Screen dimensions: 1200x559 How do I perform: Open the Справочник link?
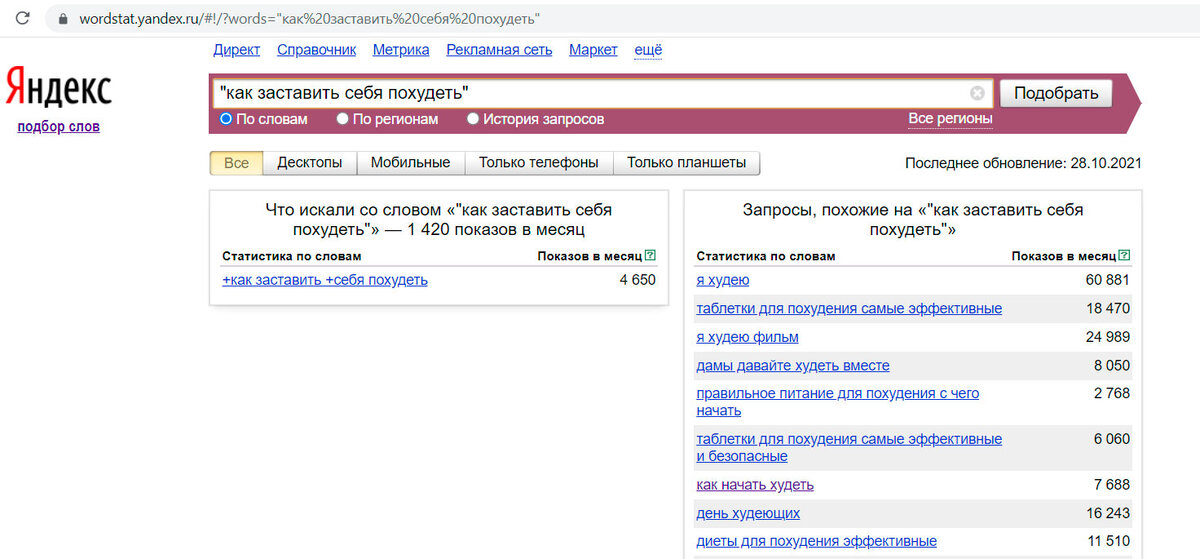[316, 50]
